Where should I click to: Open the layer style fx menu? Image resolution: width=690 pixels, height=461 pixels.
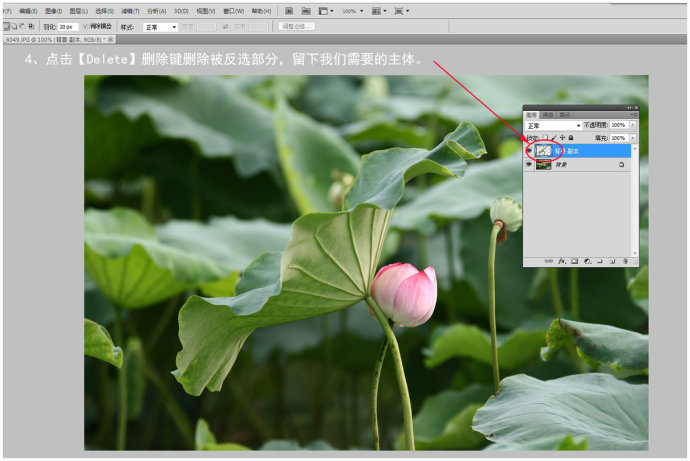[562, 260]
